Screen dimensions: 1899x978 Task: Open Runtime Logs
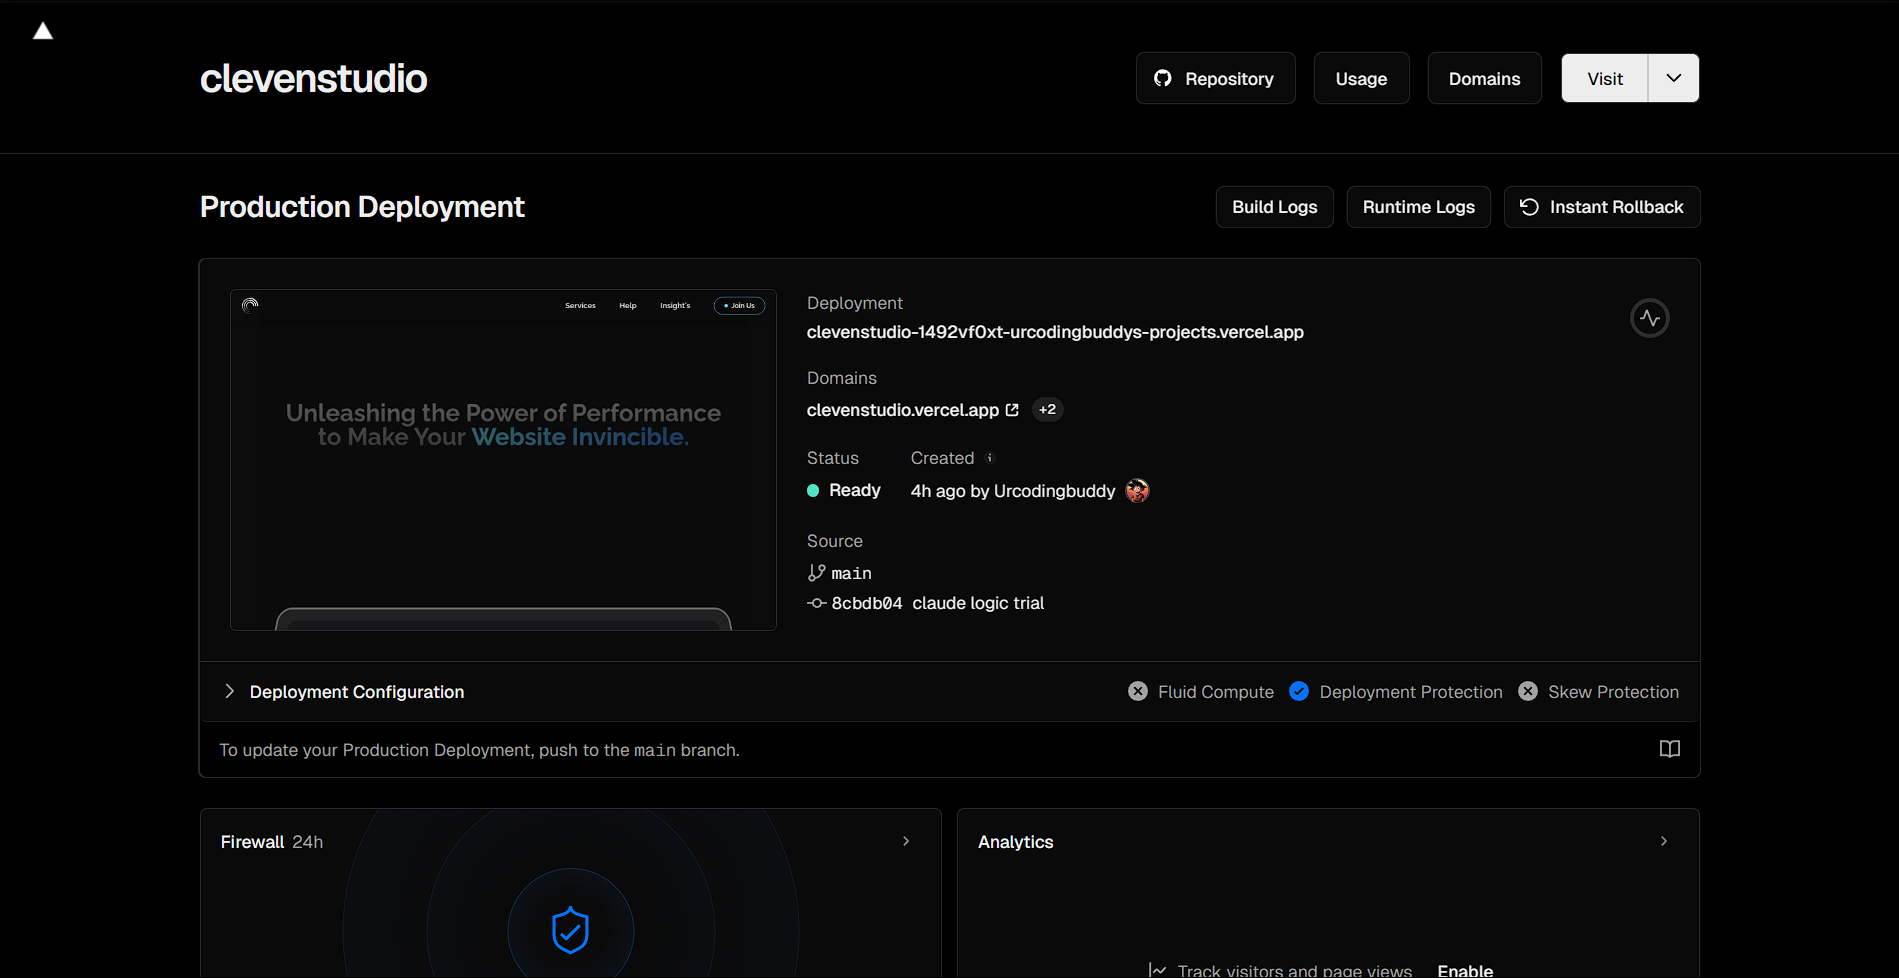[x=1418, y=207]
